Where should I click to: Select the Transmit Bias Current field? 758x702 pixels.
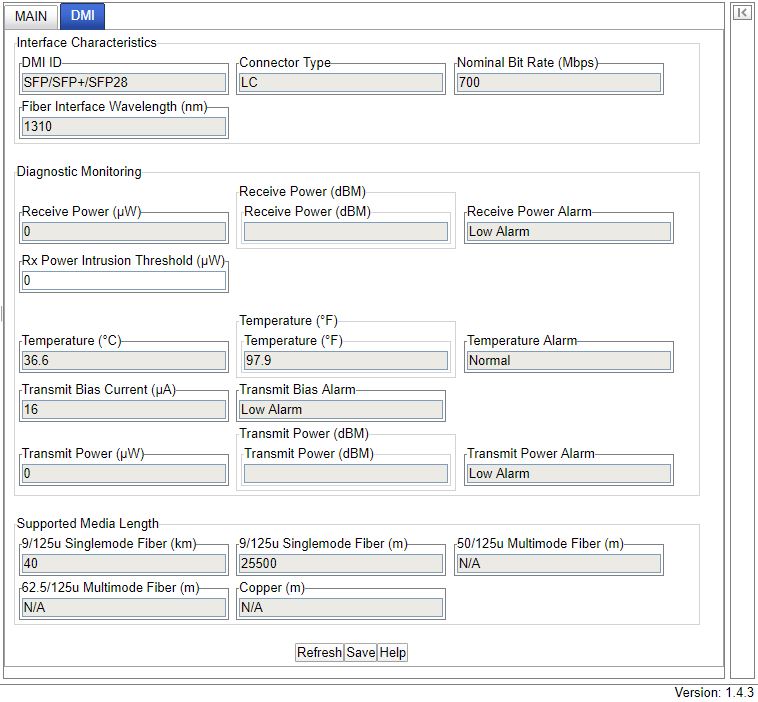[124, 410]
